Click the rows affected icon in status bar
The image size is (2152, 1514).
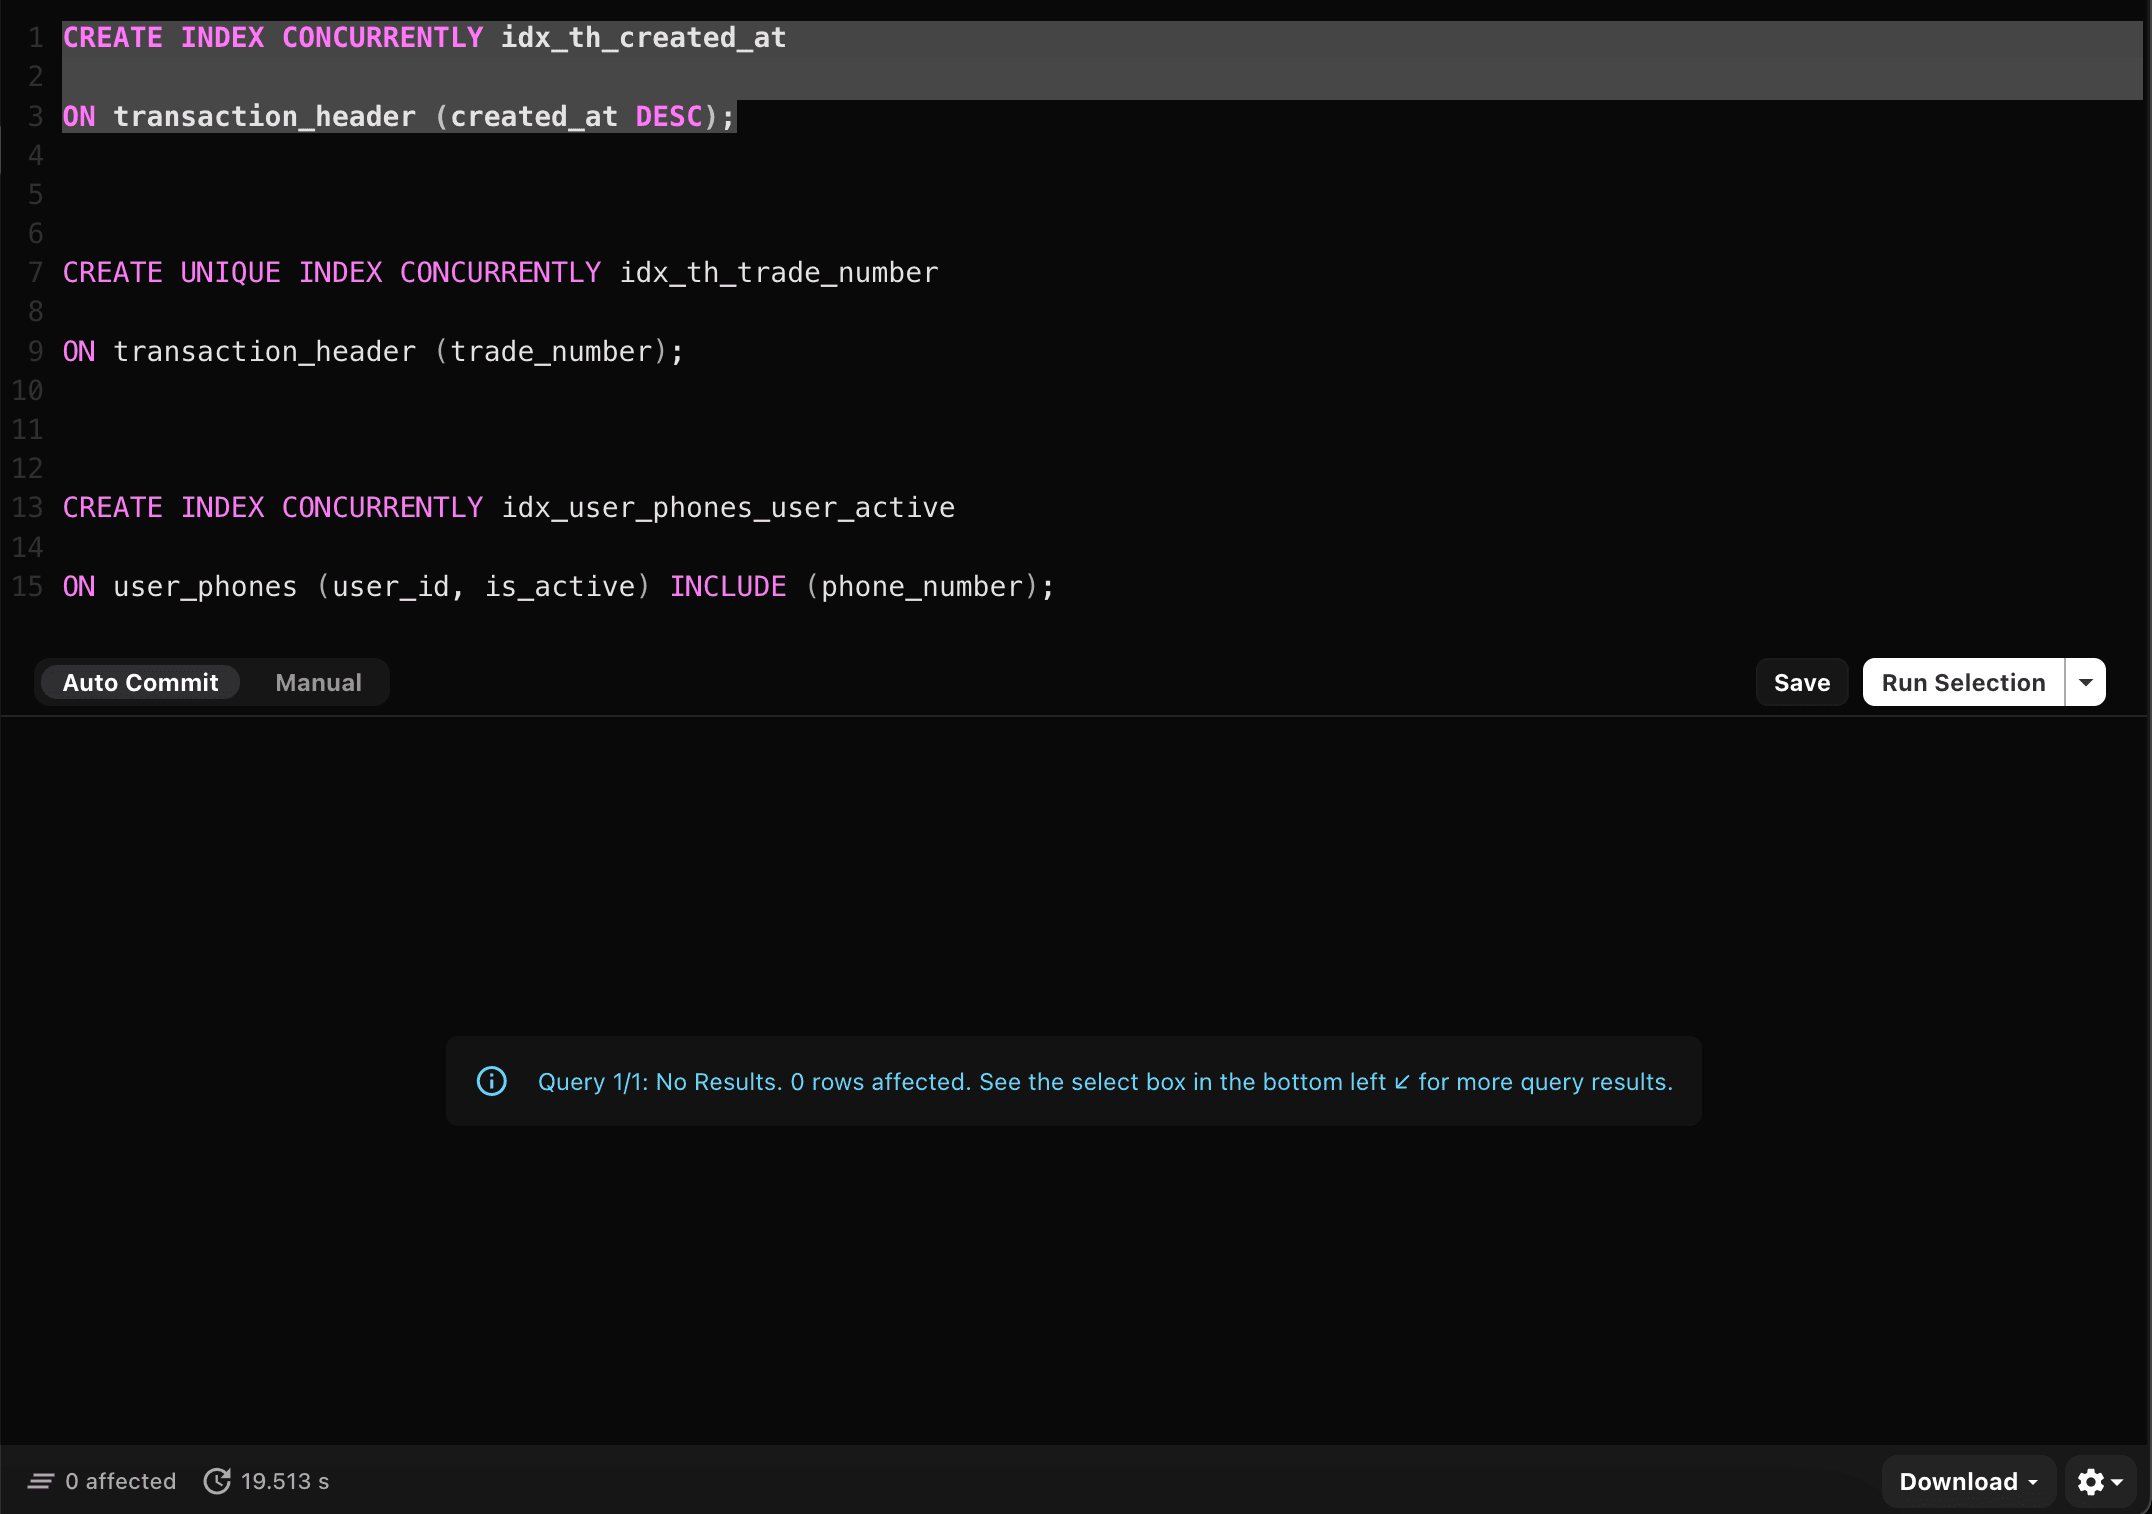[41, 1481]
